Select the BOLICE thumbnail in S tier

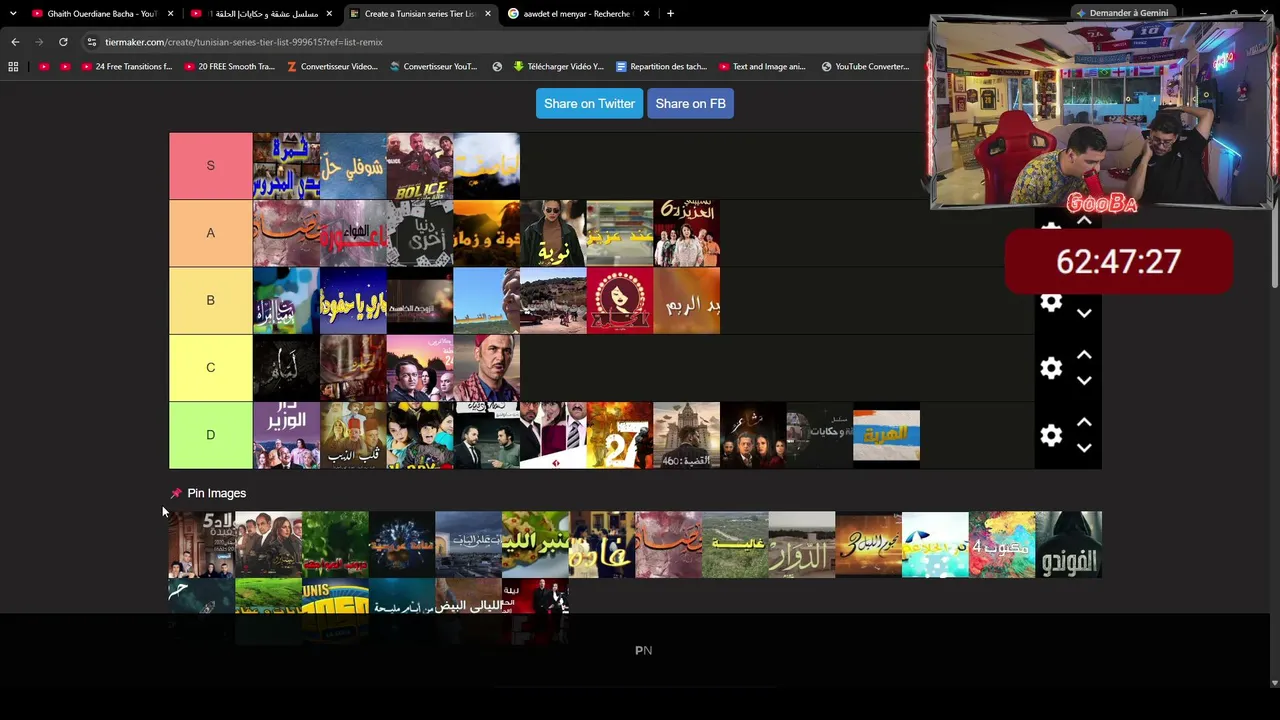coord(420,166)
